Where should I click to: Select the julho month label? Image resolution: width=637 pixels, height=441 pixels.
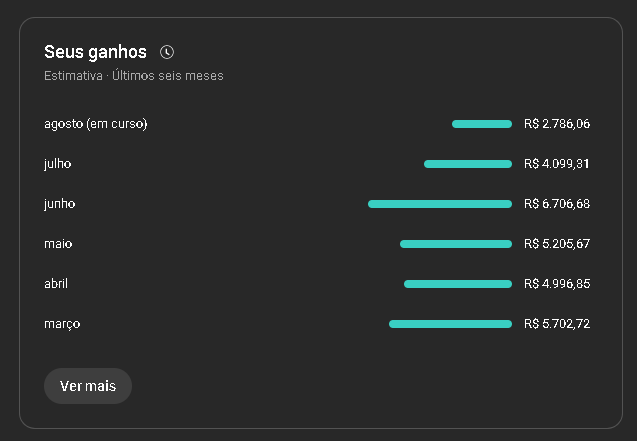point(58,164)
